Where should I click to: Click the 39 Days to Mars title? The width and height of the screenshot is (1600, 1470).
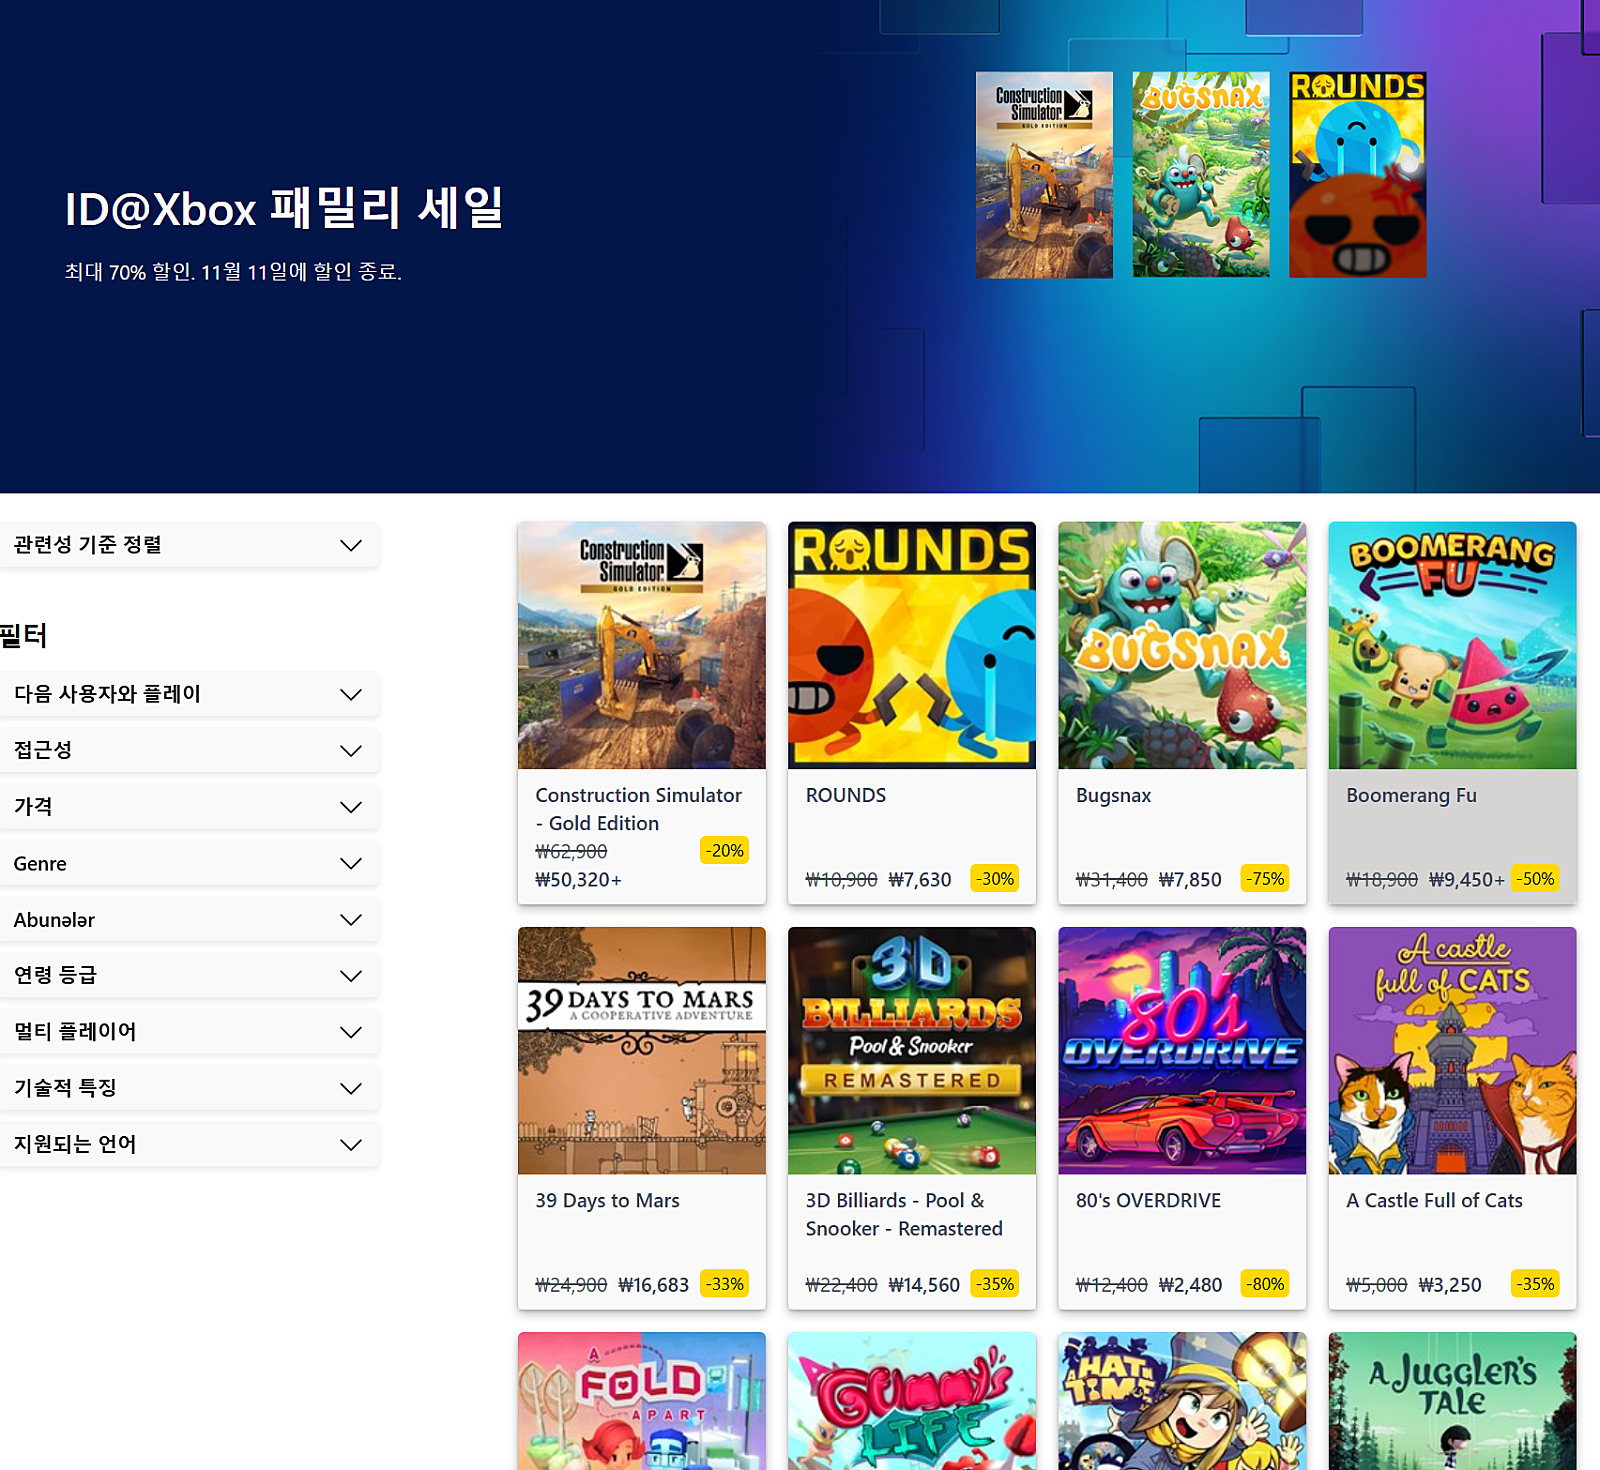[x=607, y=1200]
